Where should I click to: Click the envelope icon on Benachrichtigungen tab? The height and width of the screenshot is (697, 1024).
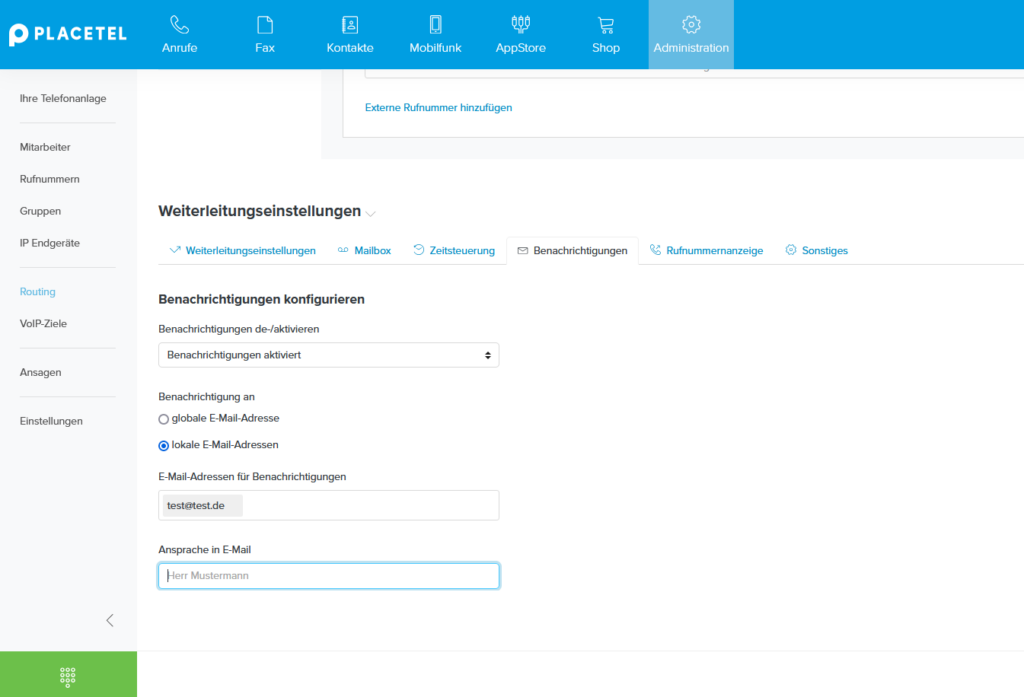522,250
